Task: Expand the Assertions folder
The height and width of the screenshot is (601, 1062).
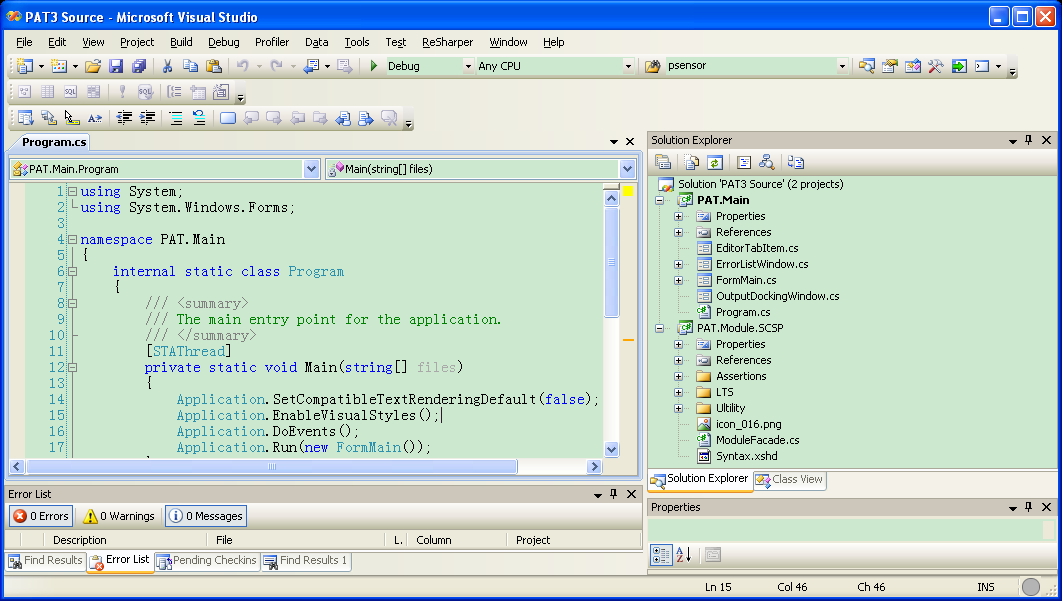Action: point(678,376)
